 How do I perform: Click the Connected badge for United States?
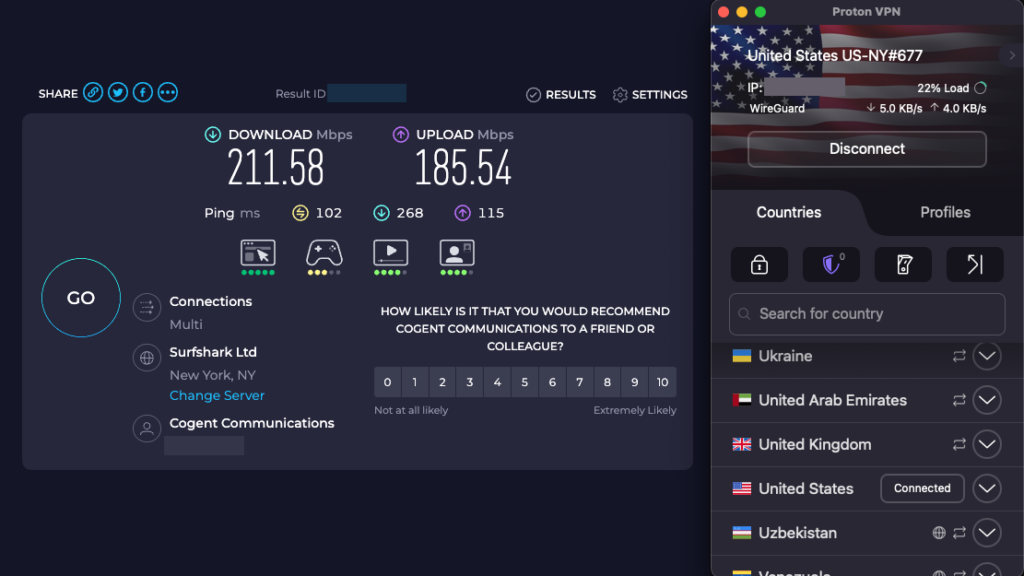pyautogui.click(x=922, y=488)
